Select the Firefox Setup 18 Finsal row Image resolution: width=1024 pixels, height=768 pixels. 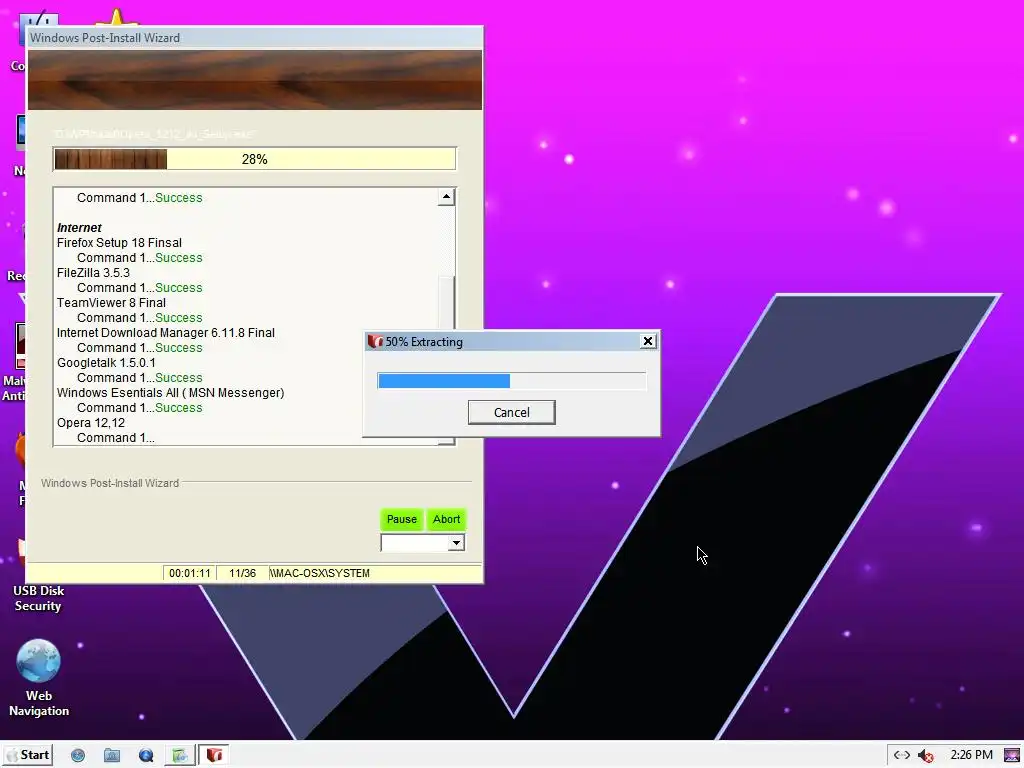tap(119, 242)
